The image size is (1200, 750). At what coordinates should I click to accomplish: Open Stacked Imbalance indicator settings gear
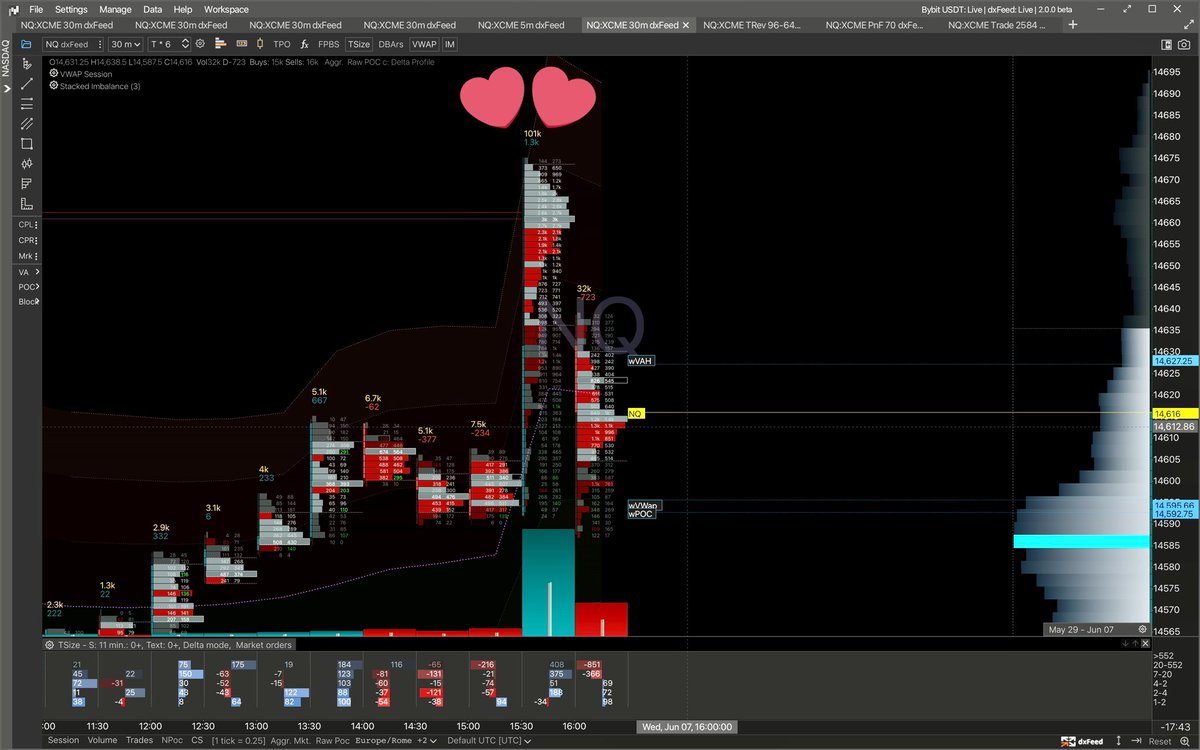tap(53, 86)
